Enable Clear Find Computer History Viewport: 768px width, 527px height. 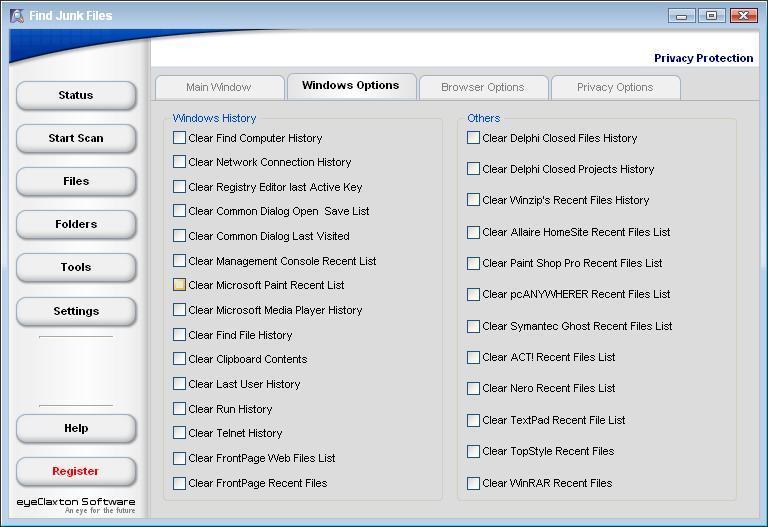click(179, 138)
